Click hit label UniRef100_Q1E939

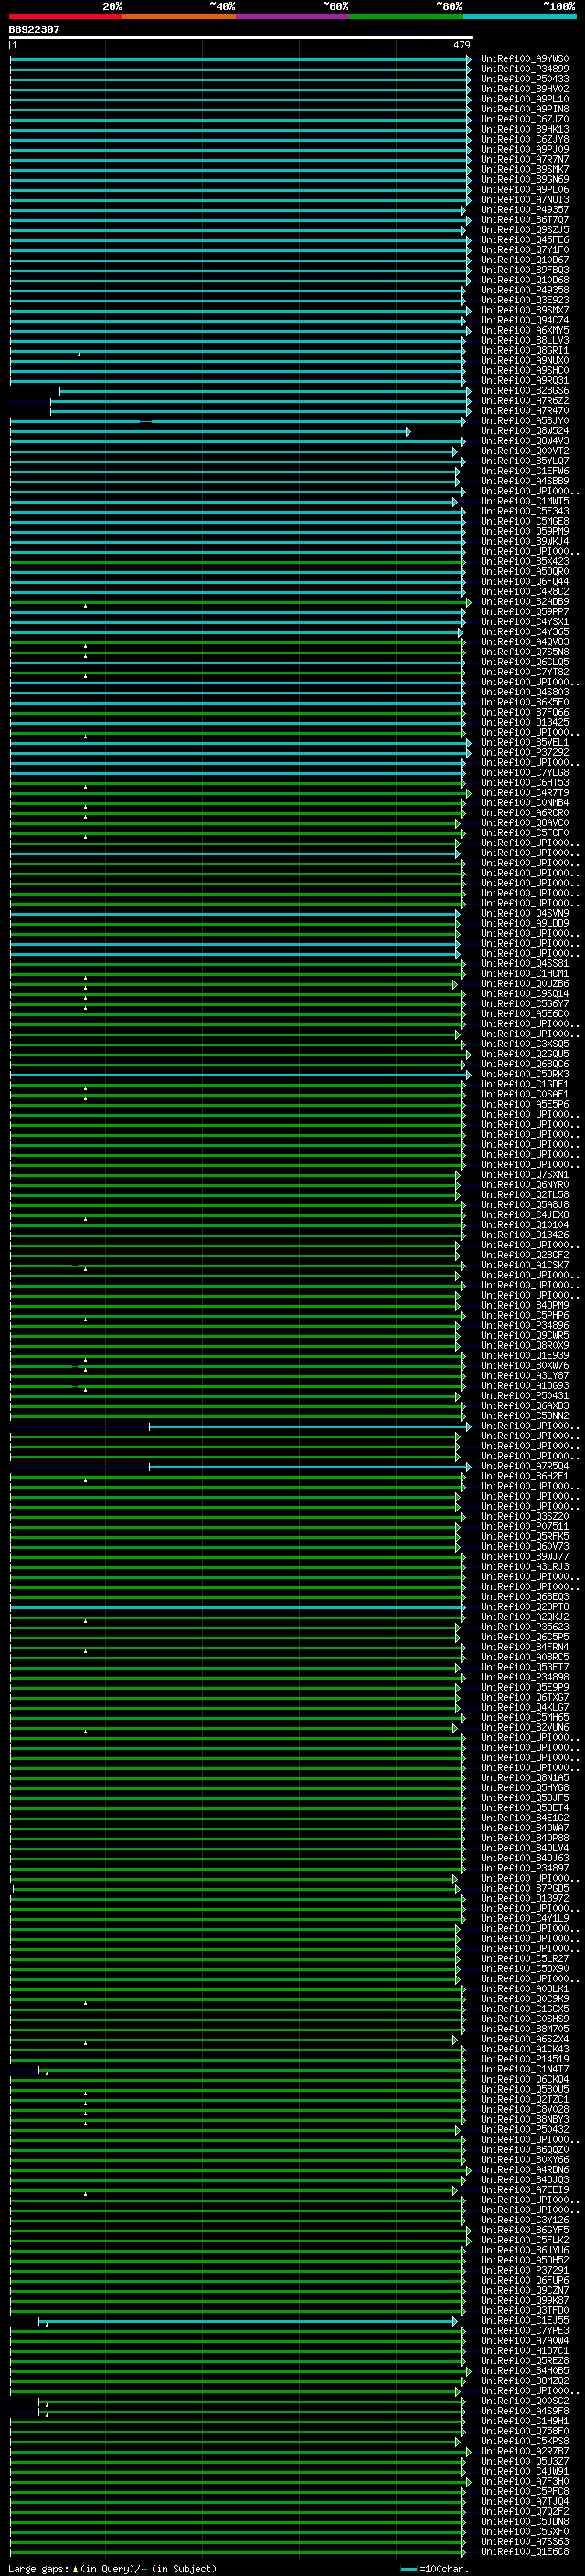(x=525, y=1356)
